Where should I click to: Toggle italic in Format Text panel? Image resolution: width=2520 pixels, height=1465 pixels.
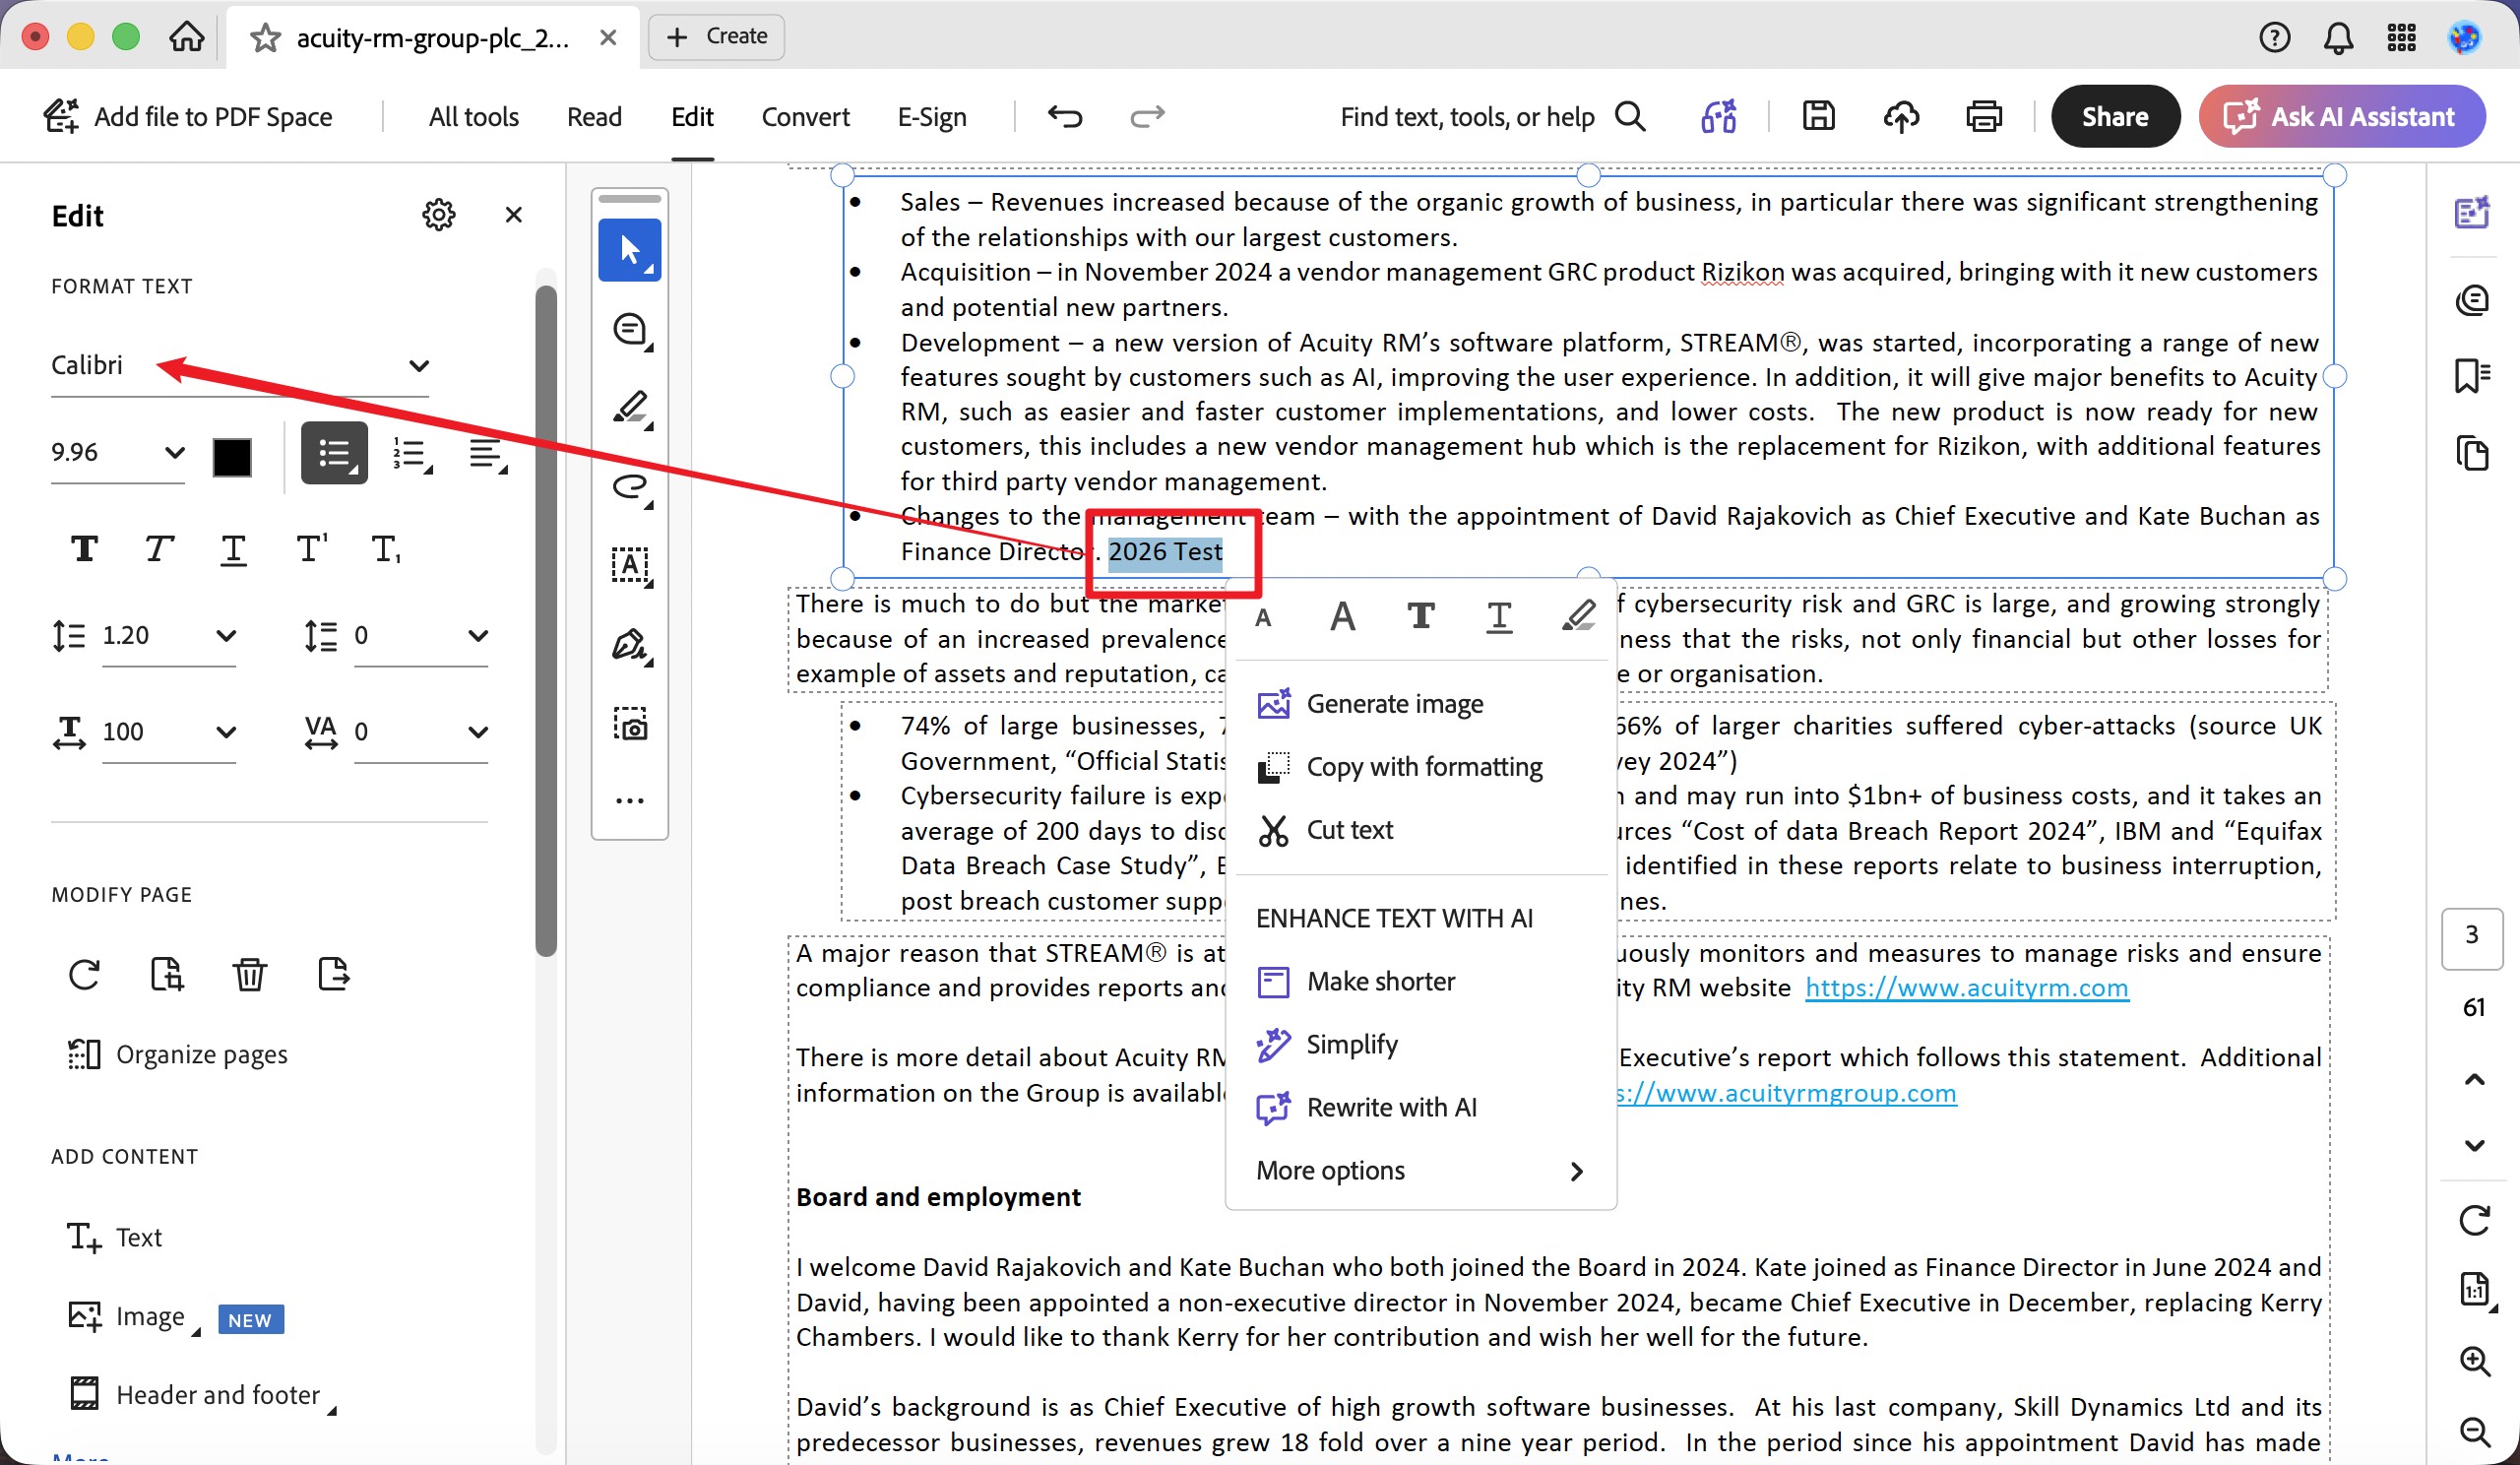pyautogui.click(x=159, y=548)
